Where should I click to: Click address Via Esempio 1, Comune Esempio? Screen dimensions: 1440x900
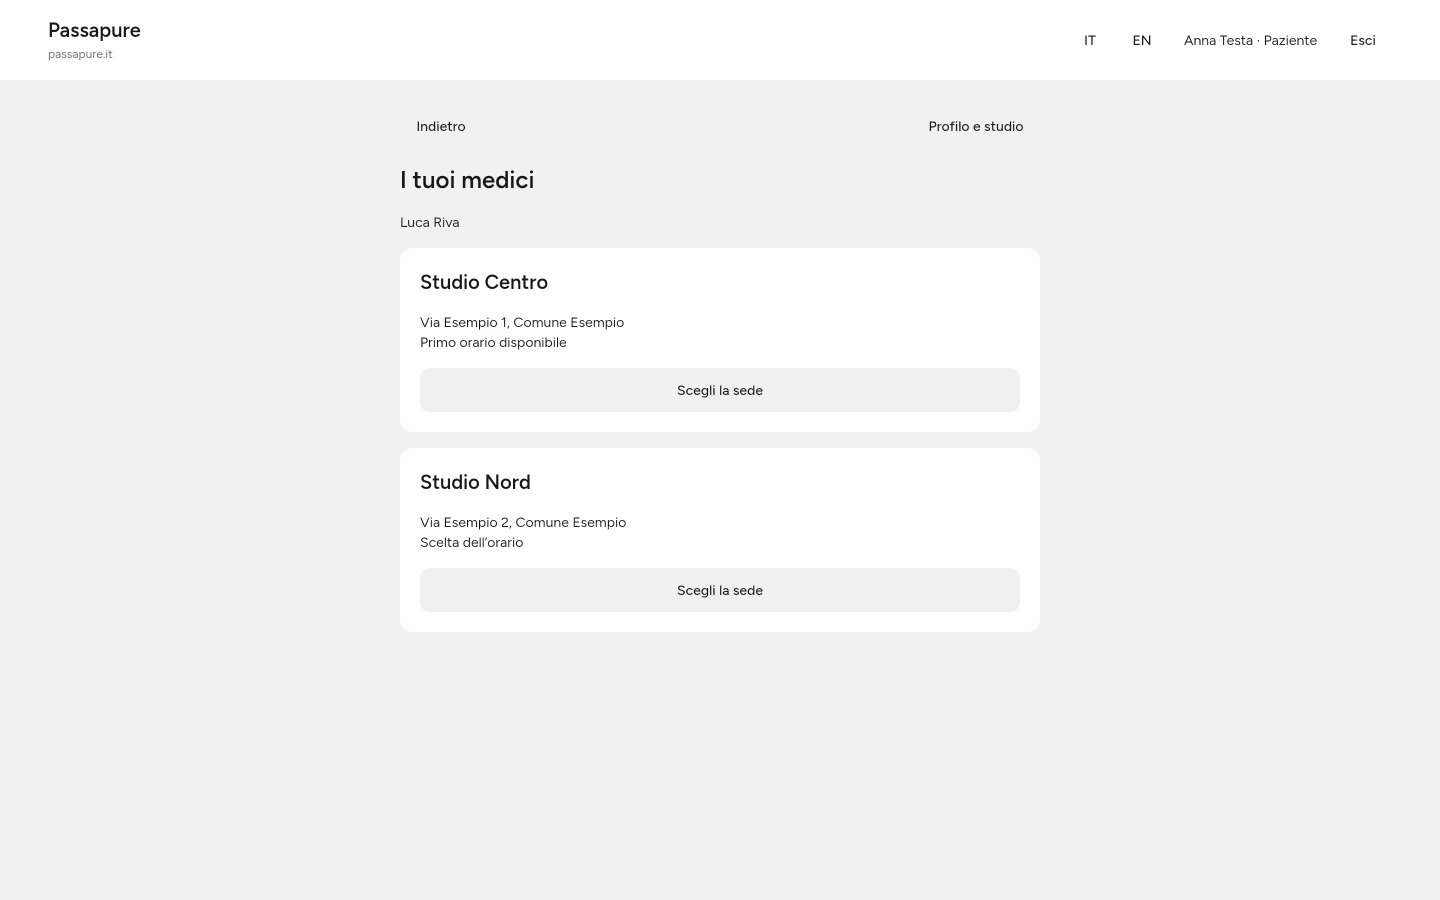(522, 322)
